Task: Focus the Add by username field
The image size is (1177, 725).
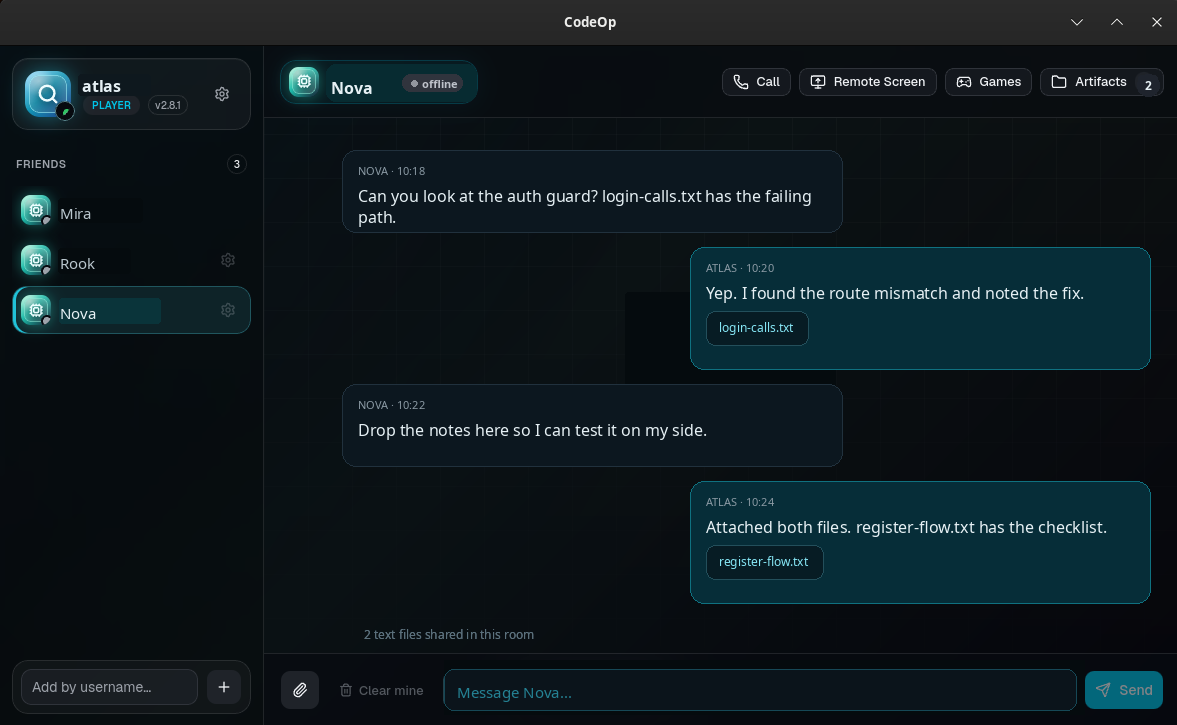Action: [x=110, y=687]
